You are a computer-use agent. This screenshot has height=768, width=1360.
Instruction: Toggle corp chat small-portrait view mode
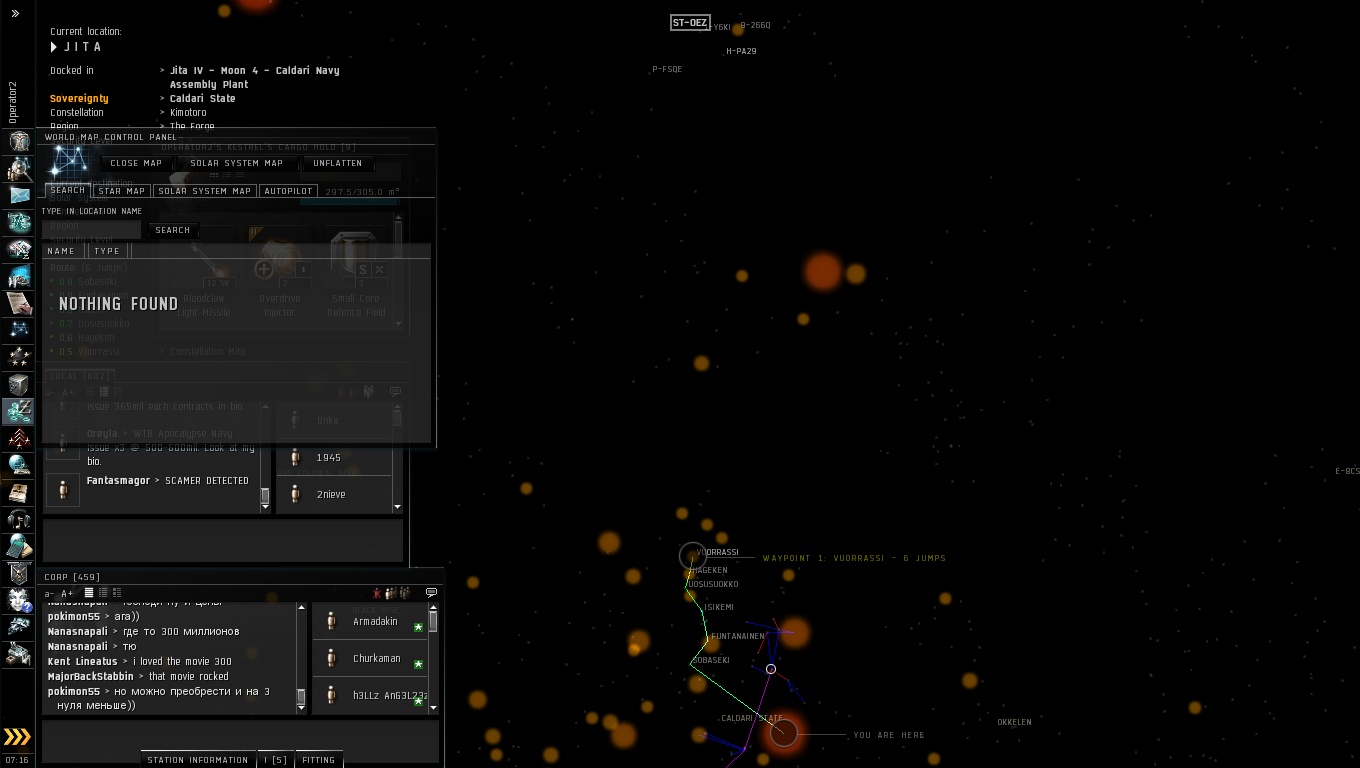point(103,593)
